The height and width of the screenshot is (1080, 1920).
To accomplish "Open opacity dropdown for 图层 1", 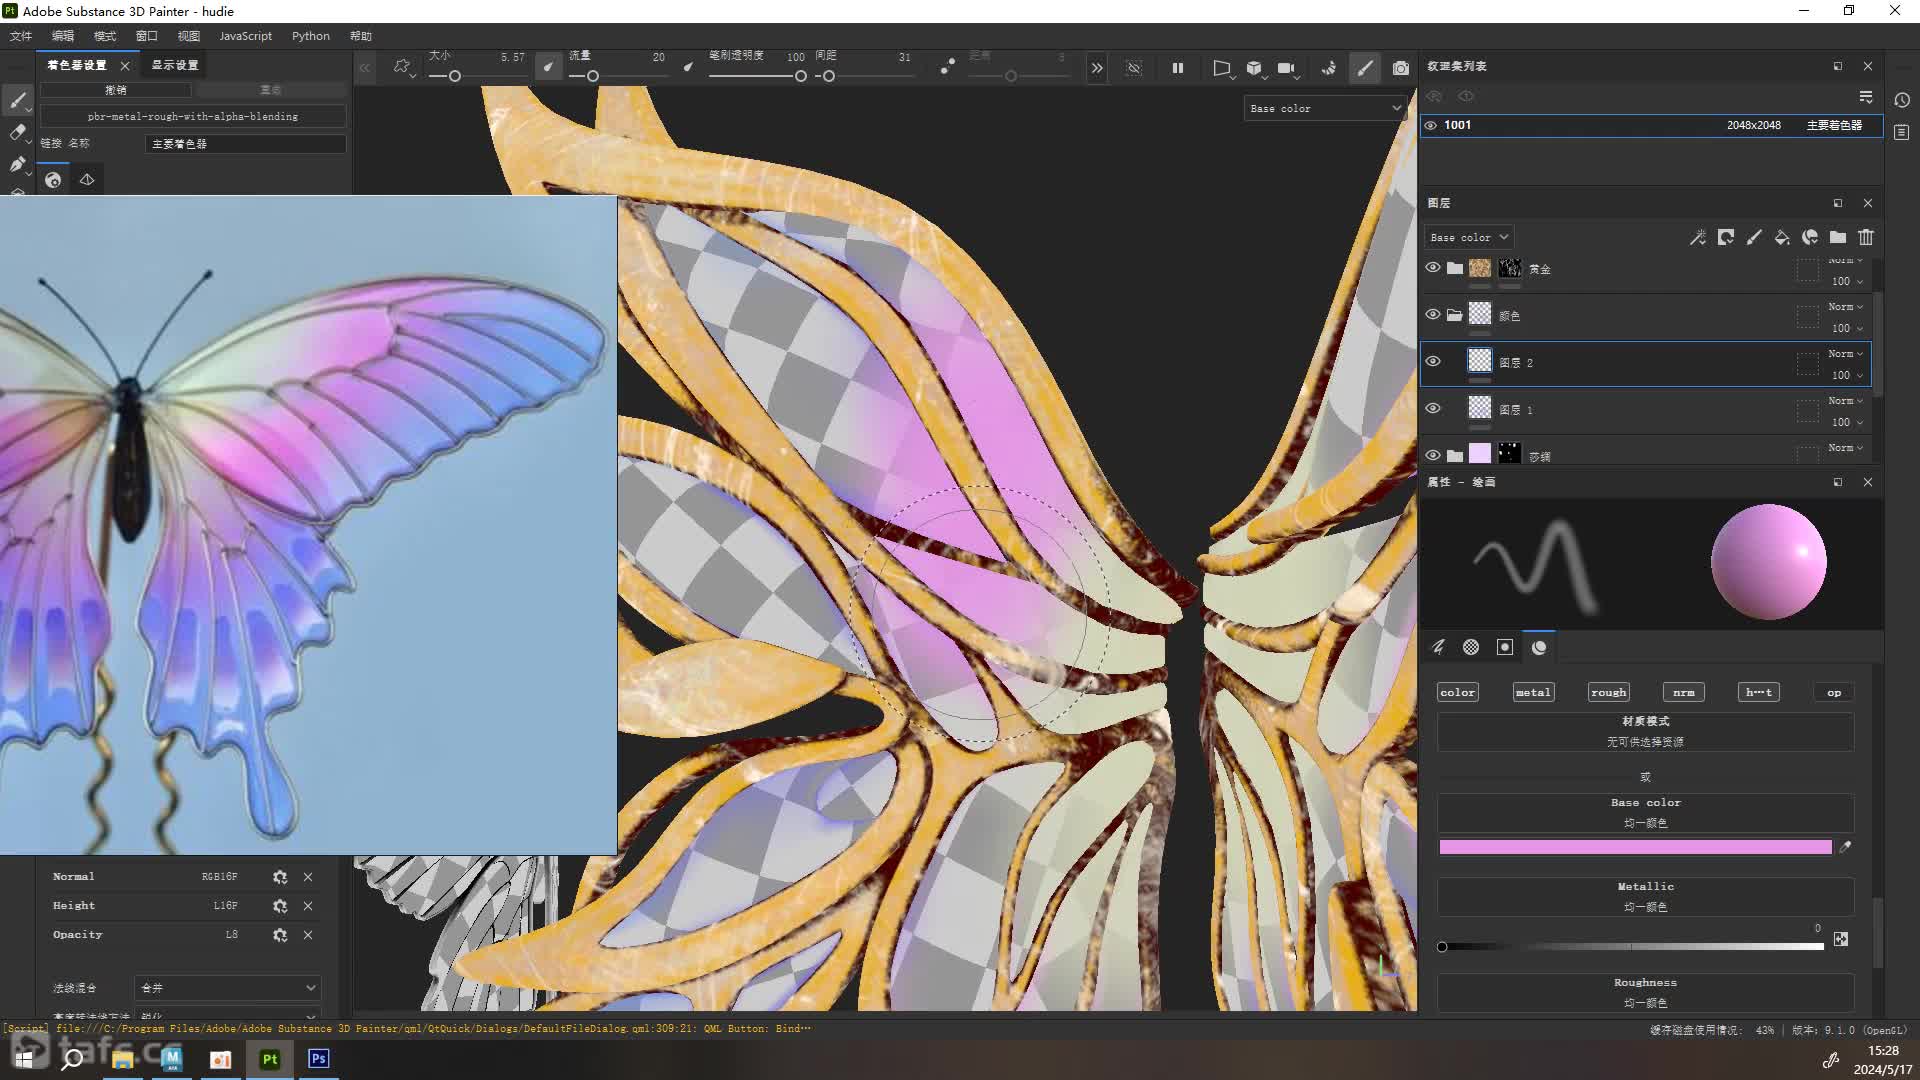I will [1847, 422].
